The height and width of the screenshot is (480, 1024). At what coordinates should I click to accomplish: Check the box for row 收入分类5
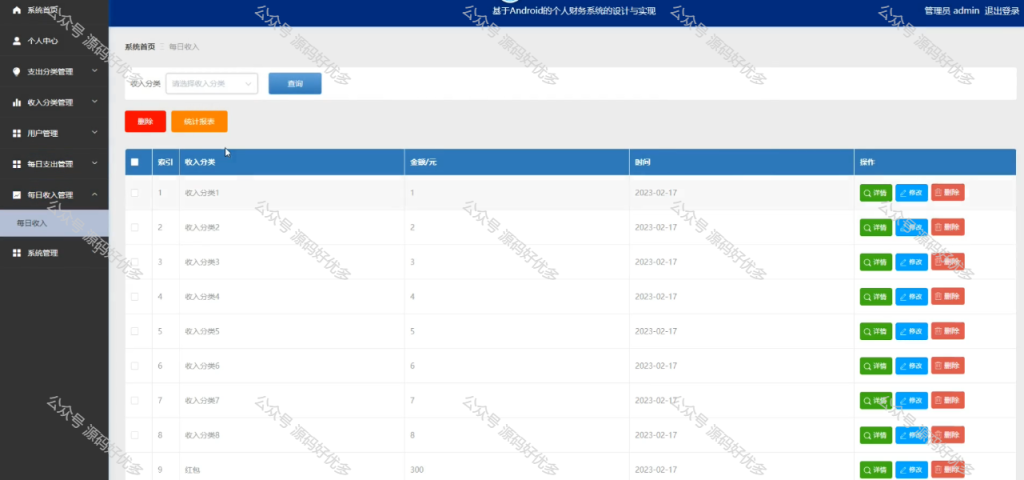[x=135, y=331]
